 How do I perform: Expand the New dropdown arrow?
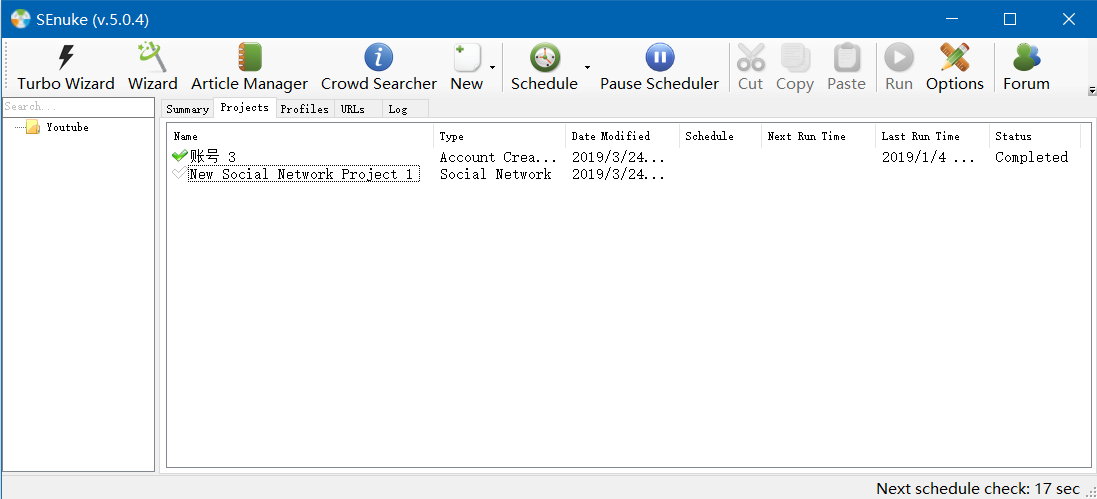[493, 67]
